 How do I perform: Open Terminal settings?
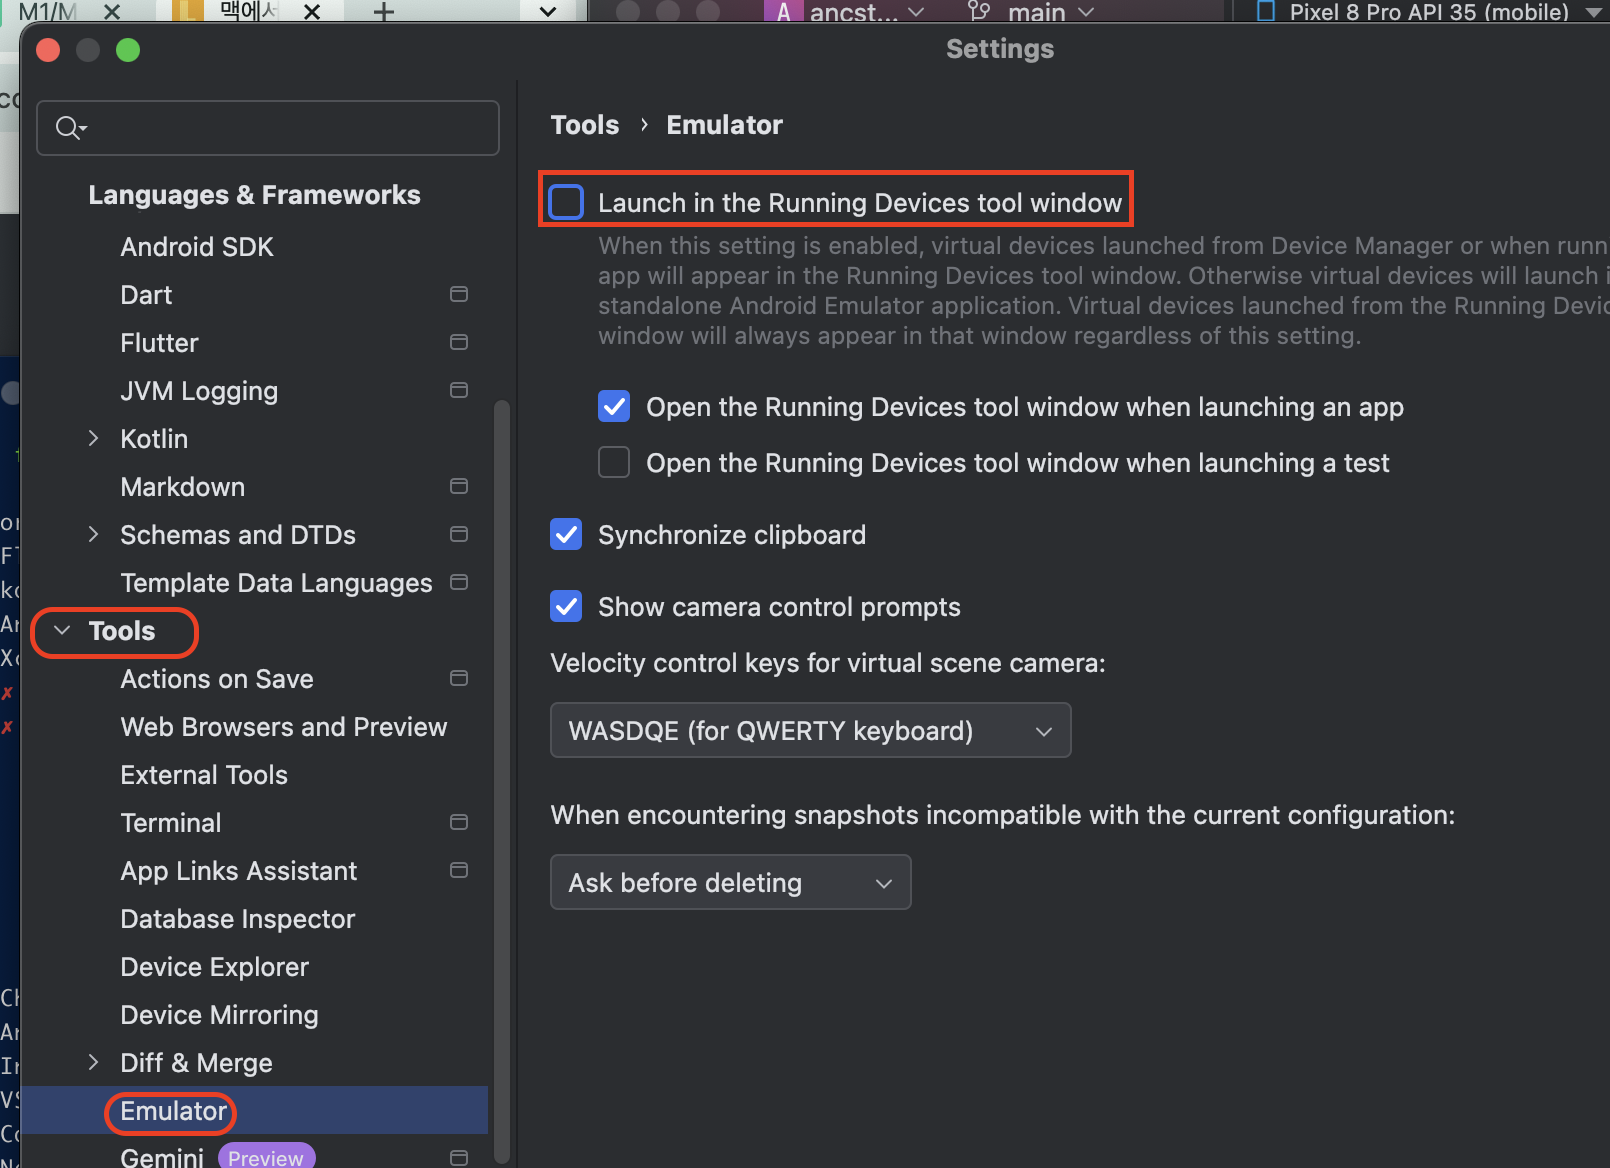[x=171, y=822]
